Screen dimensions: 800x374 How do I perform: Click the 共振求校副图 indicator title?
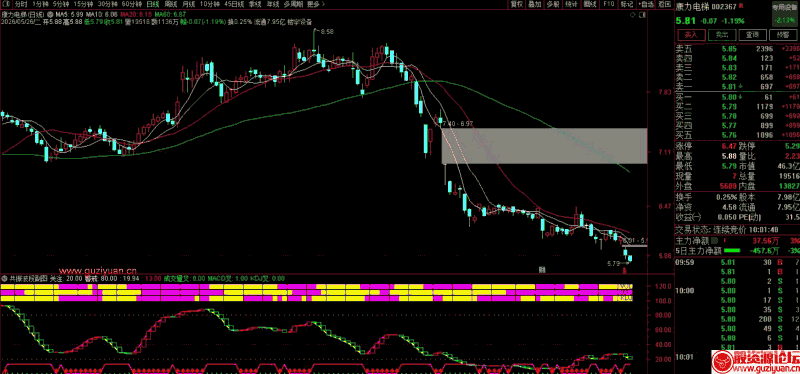pos(29,279)
